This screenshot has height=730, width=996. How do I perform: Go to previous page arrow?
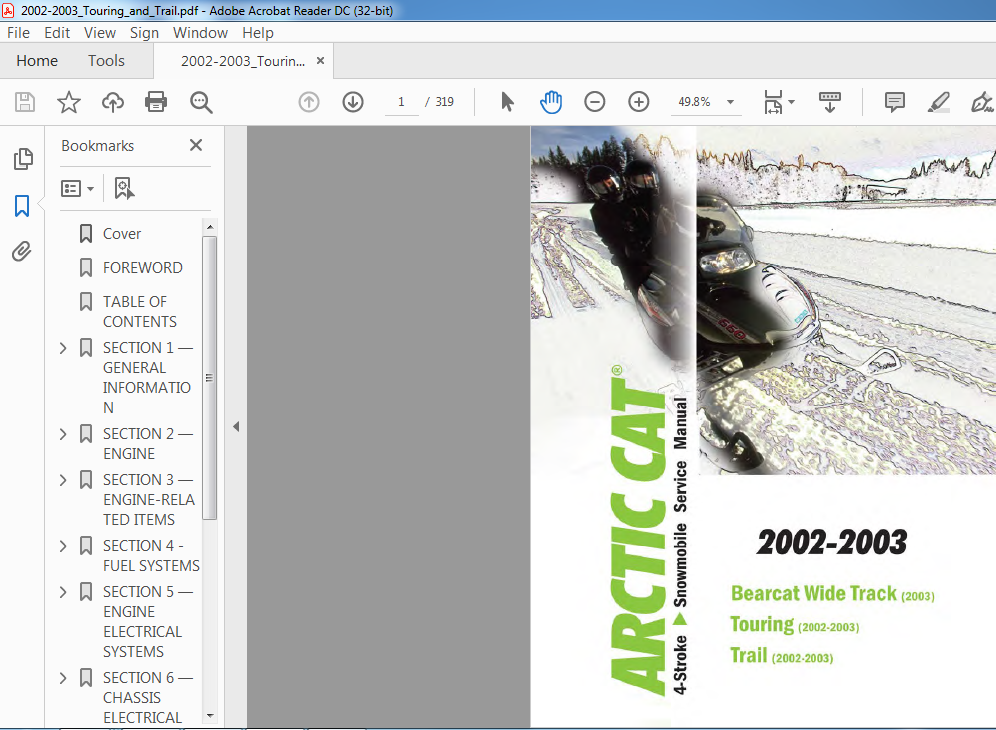(x=309, y=102)
